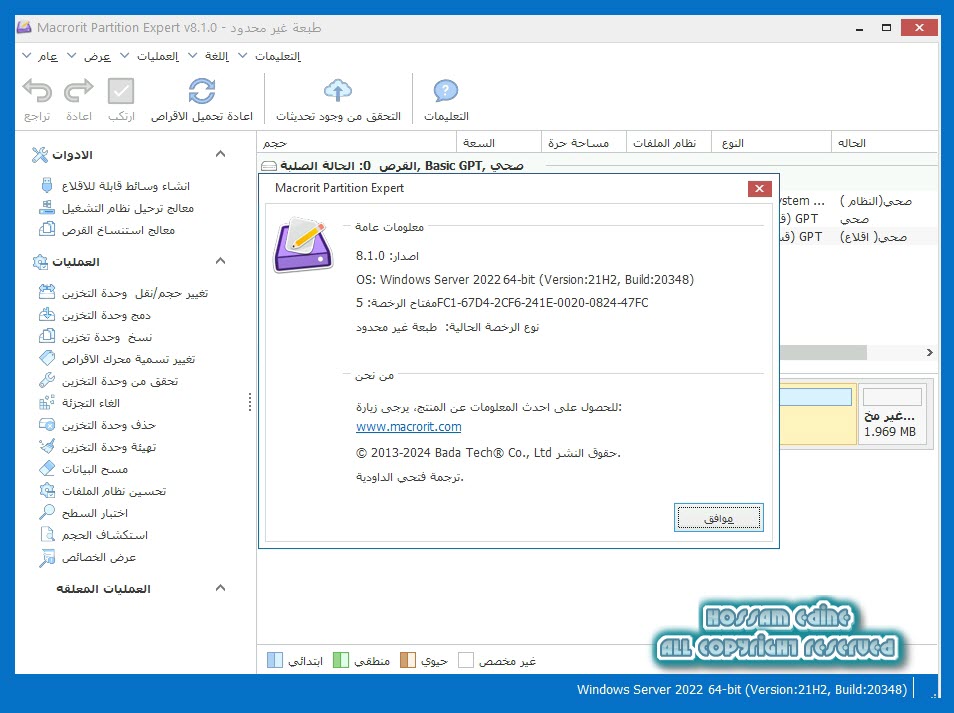Click the Commit (ارتكب) checkmark icon
The image size is (954, 713).
(x=121, y=91)
